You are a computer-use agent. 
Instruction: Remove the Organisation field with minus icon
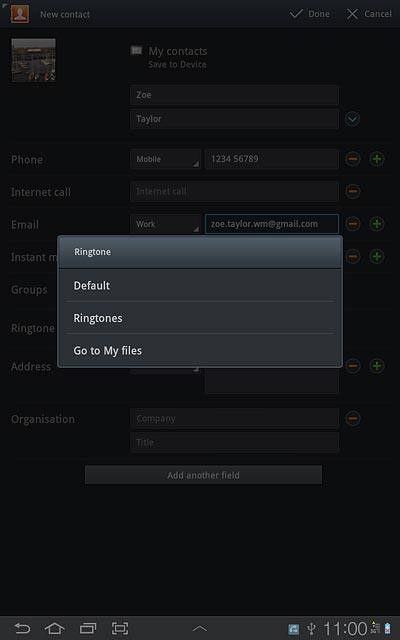click(353, 418)
